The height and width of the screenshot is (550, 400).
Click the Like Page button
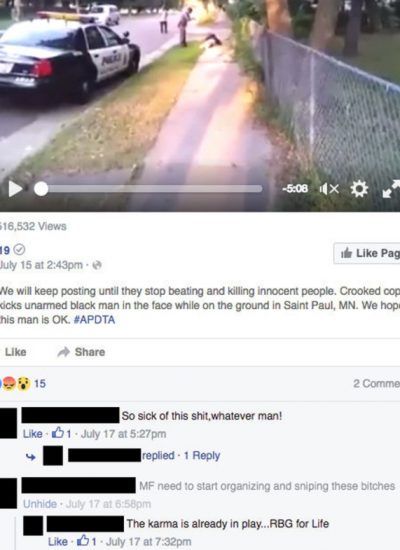point(367,253)
